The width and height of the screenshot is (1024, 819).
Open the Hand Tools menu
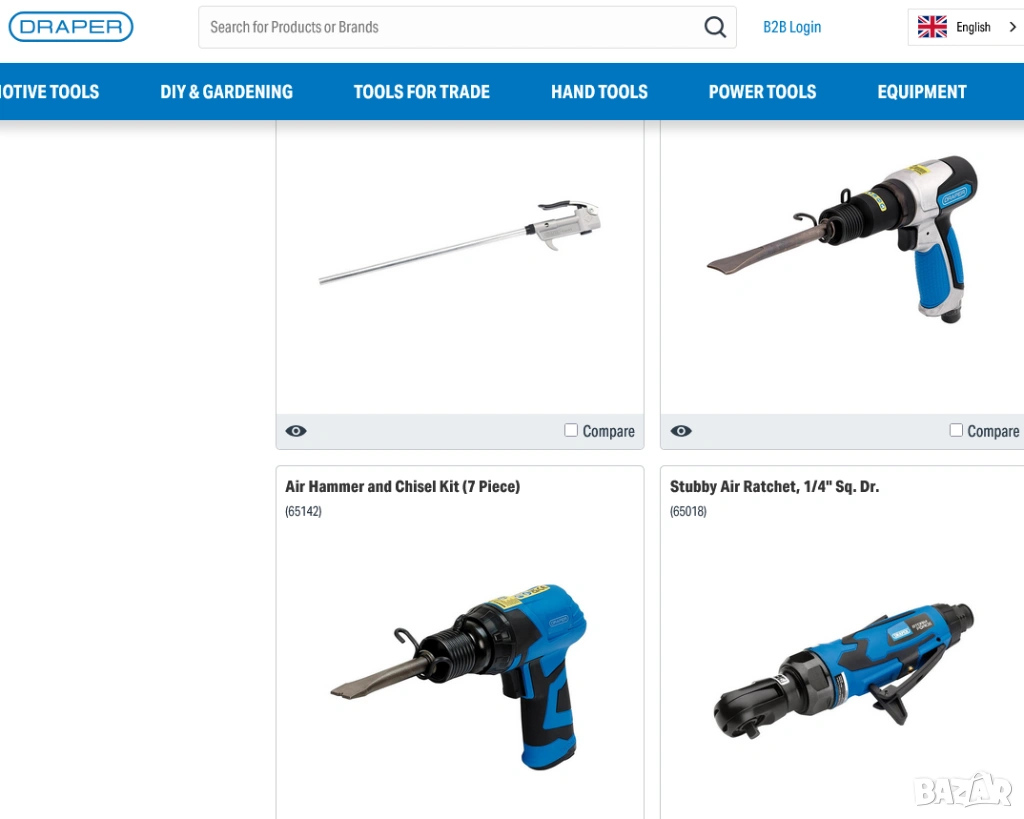(x=599, y=91)
